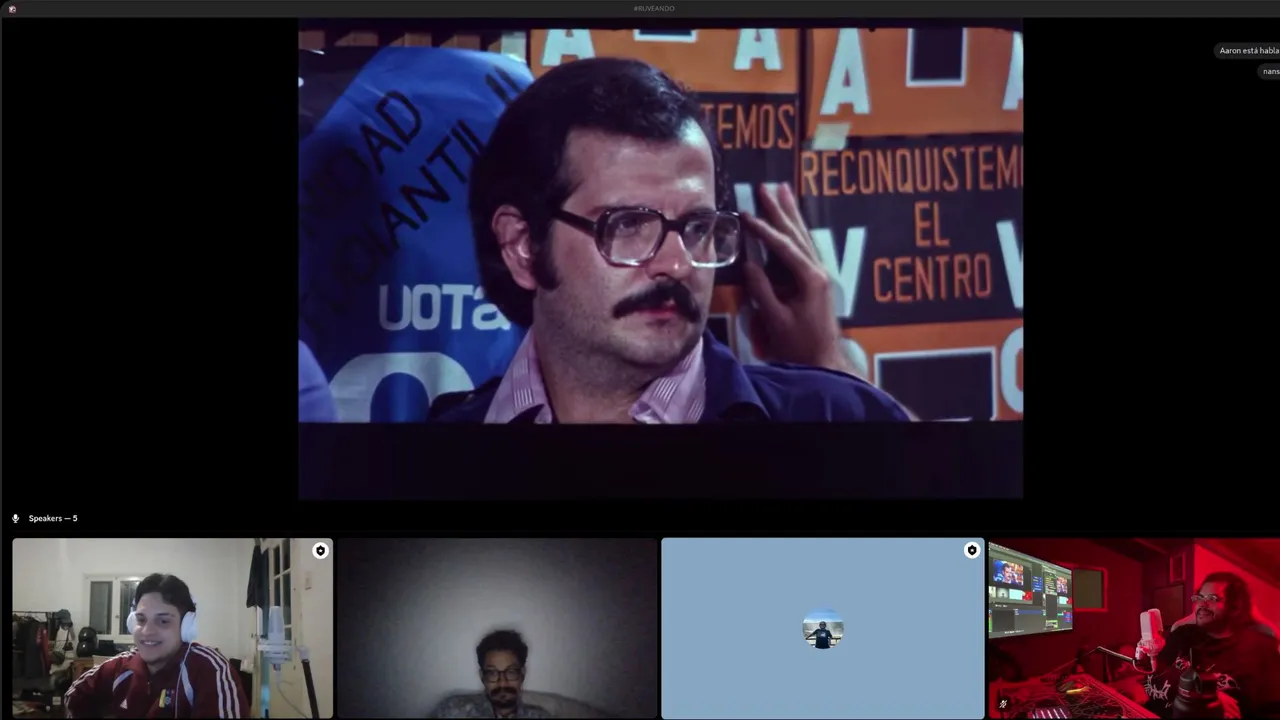Select the video tile of the user wearing white headphones
Image resolution: width=1280 pixels, height=720 pixels.
point(173,628)
